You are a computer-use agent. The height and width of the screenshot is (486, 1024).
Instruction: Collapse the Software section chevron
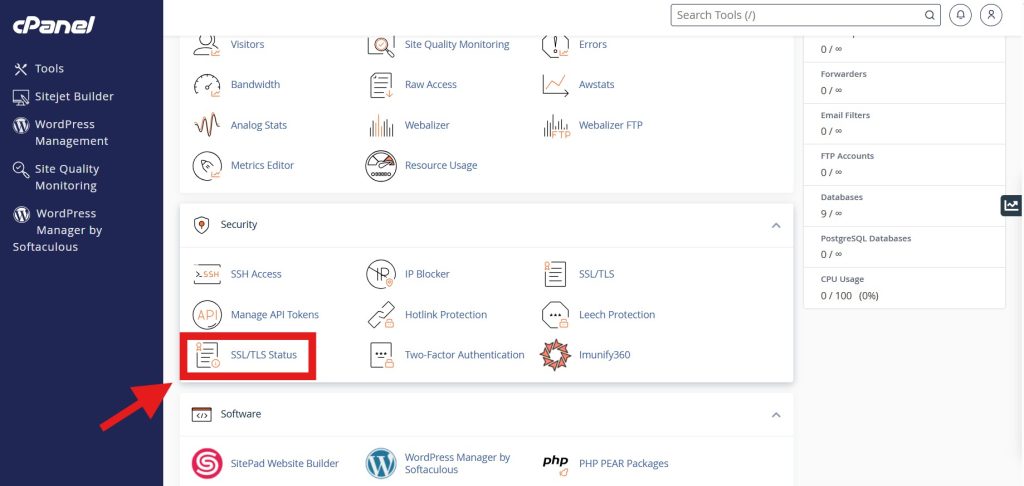(x=776, y=414)
